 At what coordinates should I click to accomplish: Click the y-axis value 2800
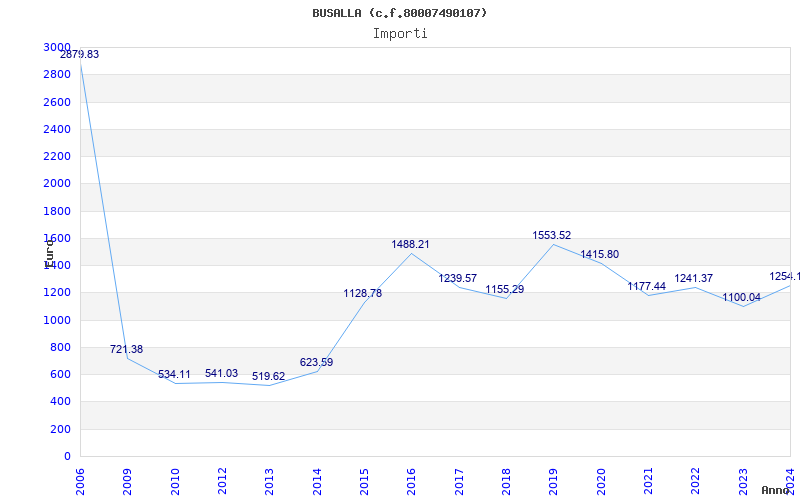pos(57,74)
